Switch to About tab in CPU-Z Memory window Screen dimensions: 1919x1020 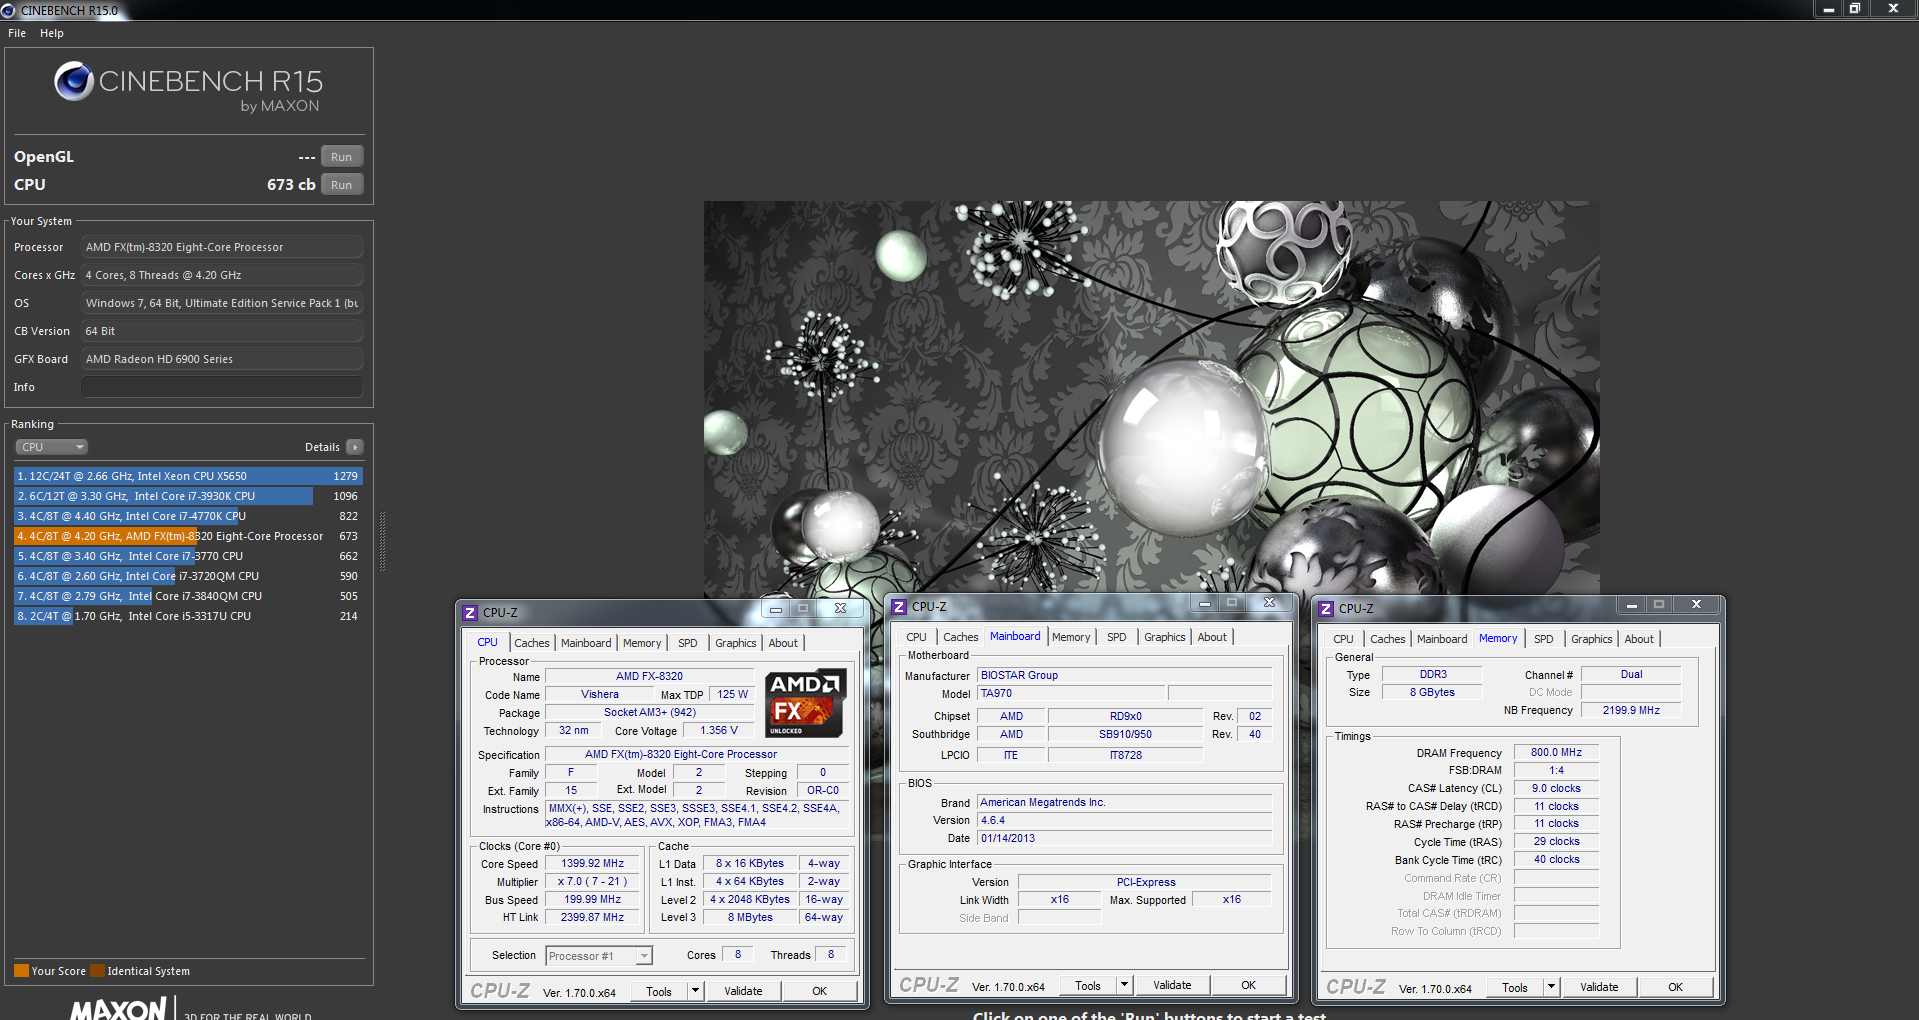1639,639
